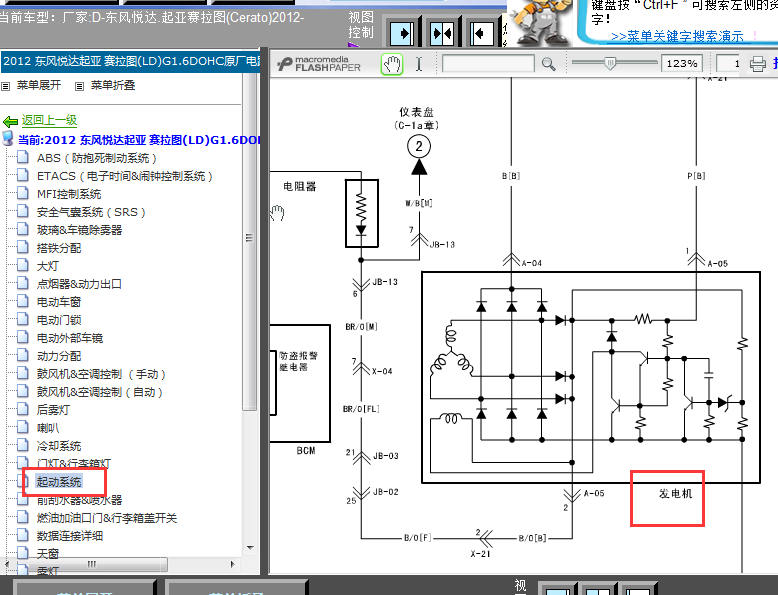Open 鼓风机&空调控制（手动）
This screenshot has height=595, width=778.
coord(101,374)
